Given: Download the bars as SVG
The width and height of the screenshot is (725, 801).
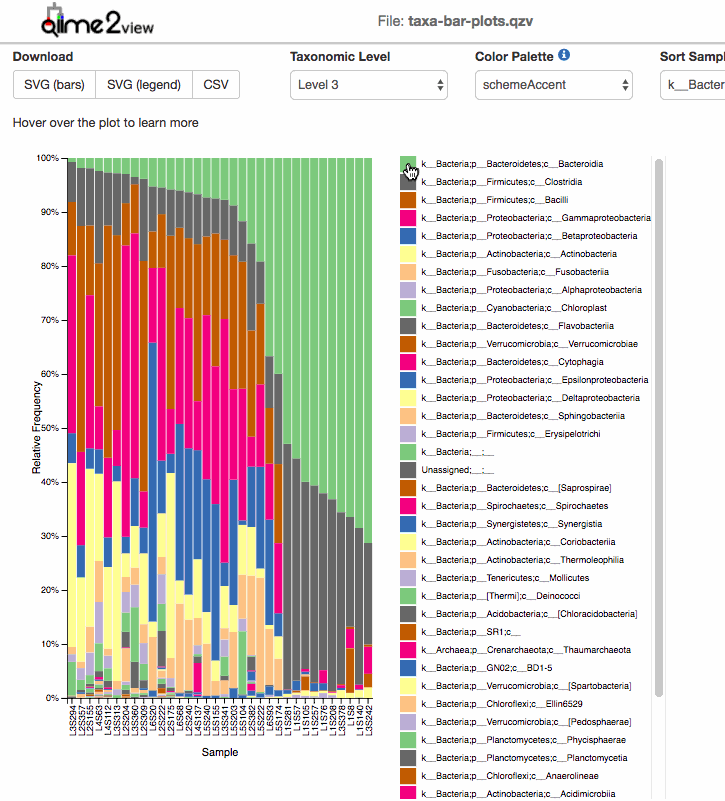Looking at the screenshot, I should pyautogui.click(x=54, y=85).
